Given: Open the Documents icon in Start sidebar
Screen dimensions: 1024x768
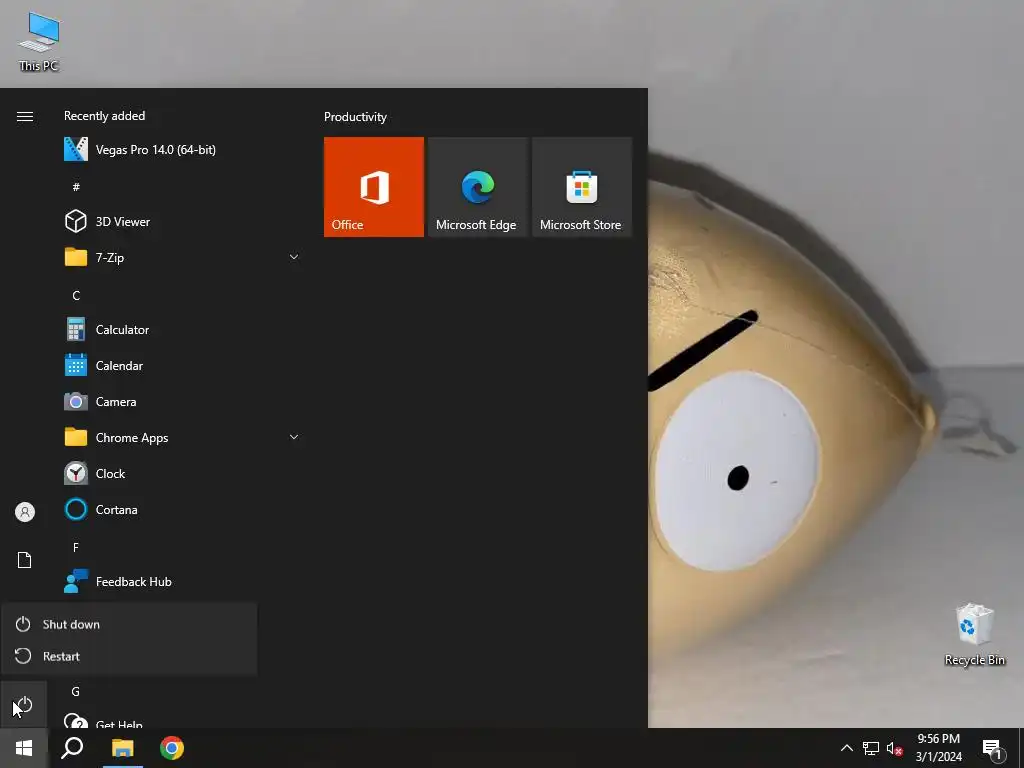Looking at the screenshot, I should (x=24, y=560).
